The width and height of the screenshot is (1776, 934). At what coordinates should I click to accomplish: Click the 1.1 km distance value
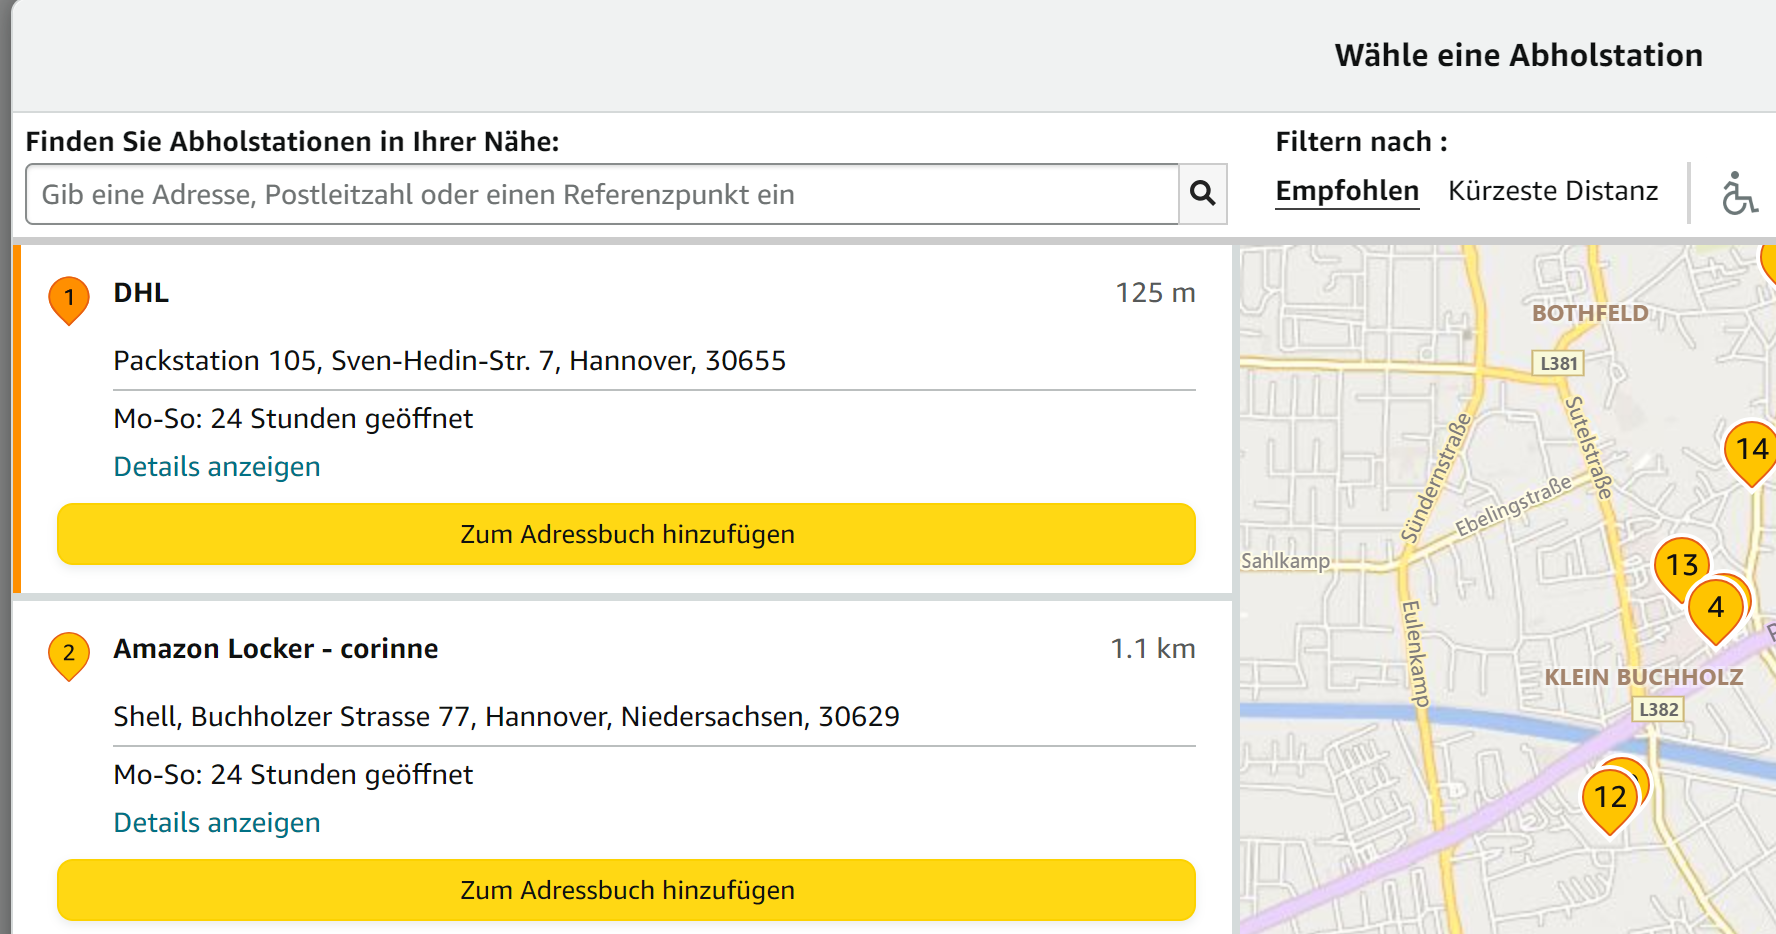pos(1153,649)
